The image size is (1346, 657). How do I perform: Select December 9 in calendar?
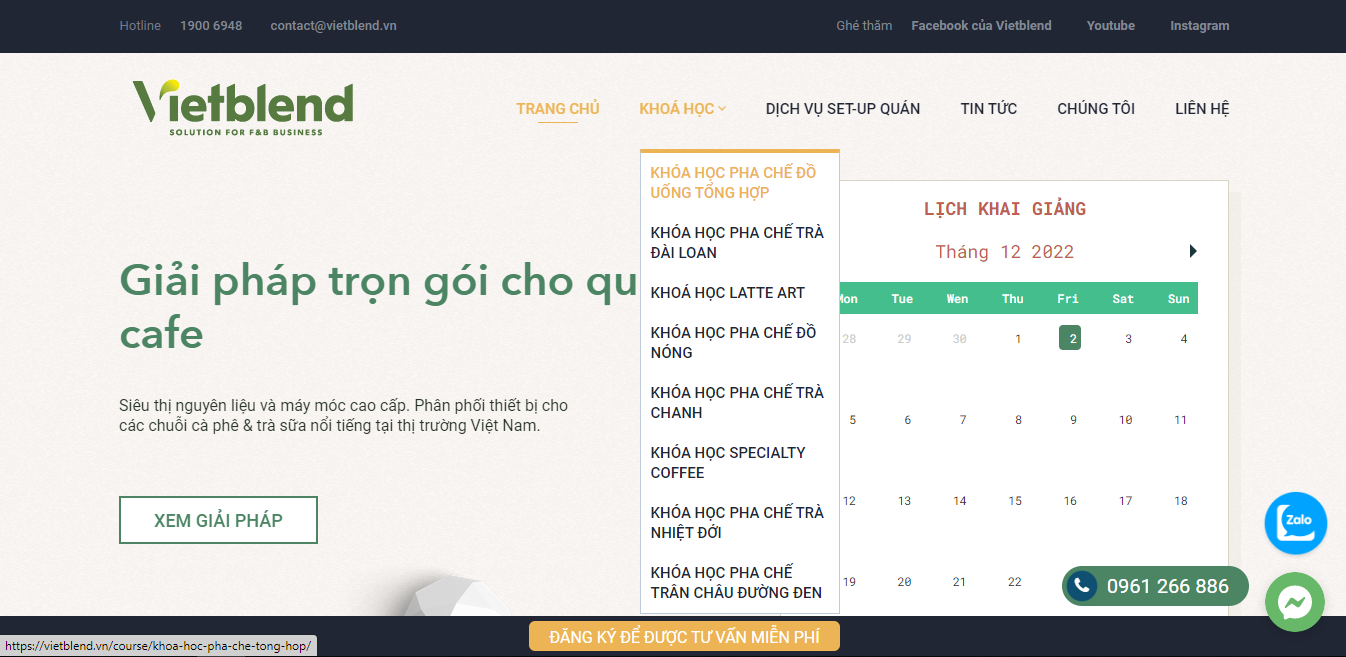click(x=1073, y=420)
